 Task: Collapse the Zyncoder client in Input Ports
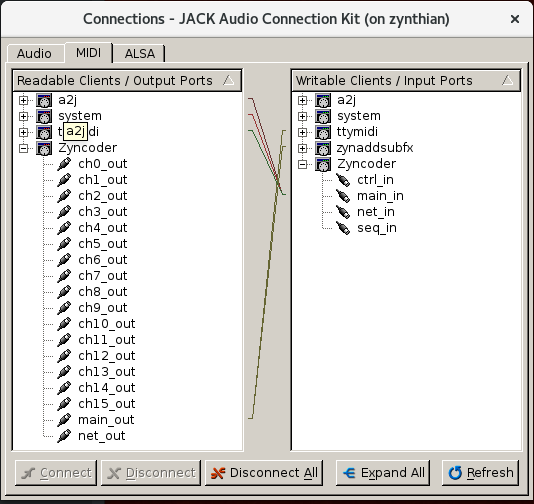302,164
